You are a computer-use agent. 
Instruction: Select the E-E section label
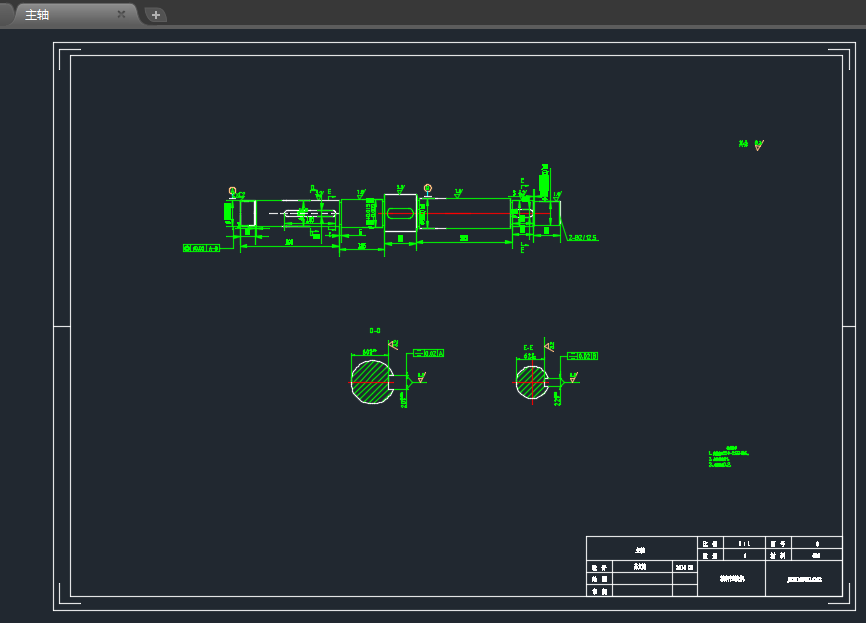pyautogui.click(x=529, y=347)
